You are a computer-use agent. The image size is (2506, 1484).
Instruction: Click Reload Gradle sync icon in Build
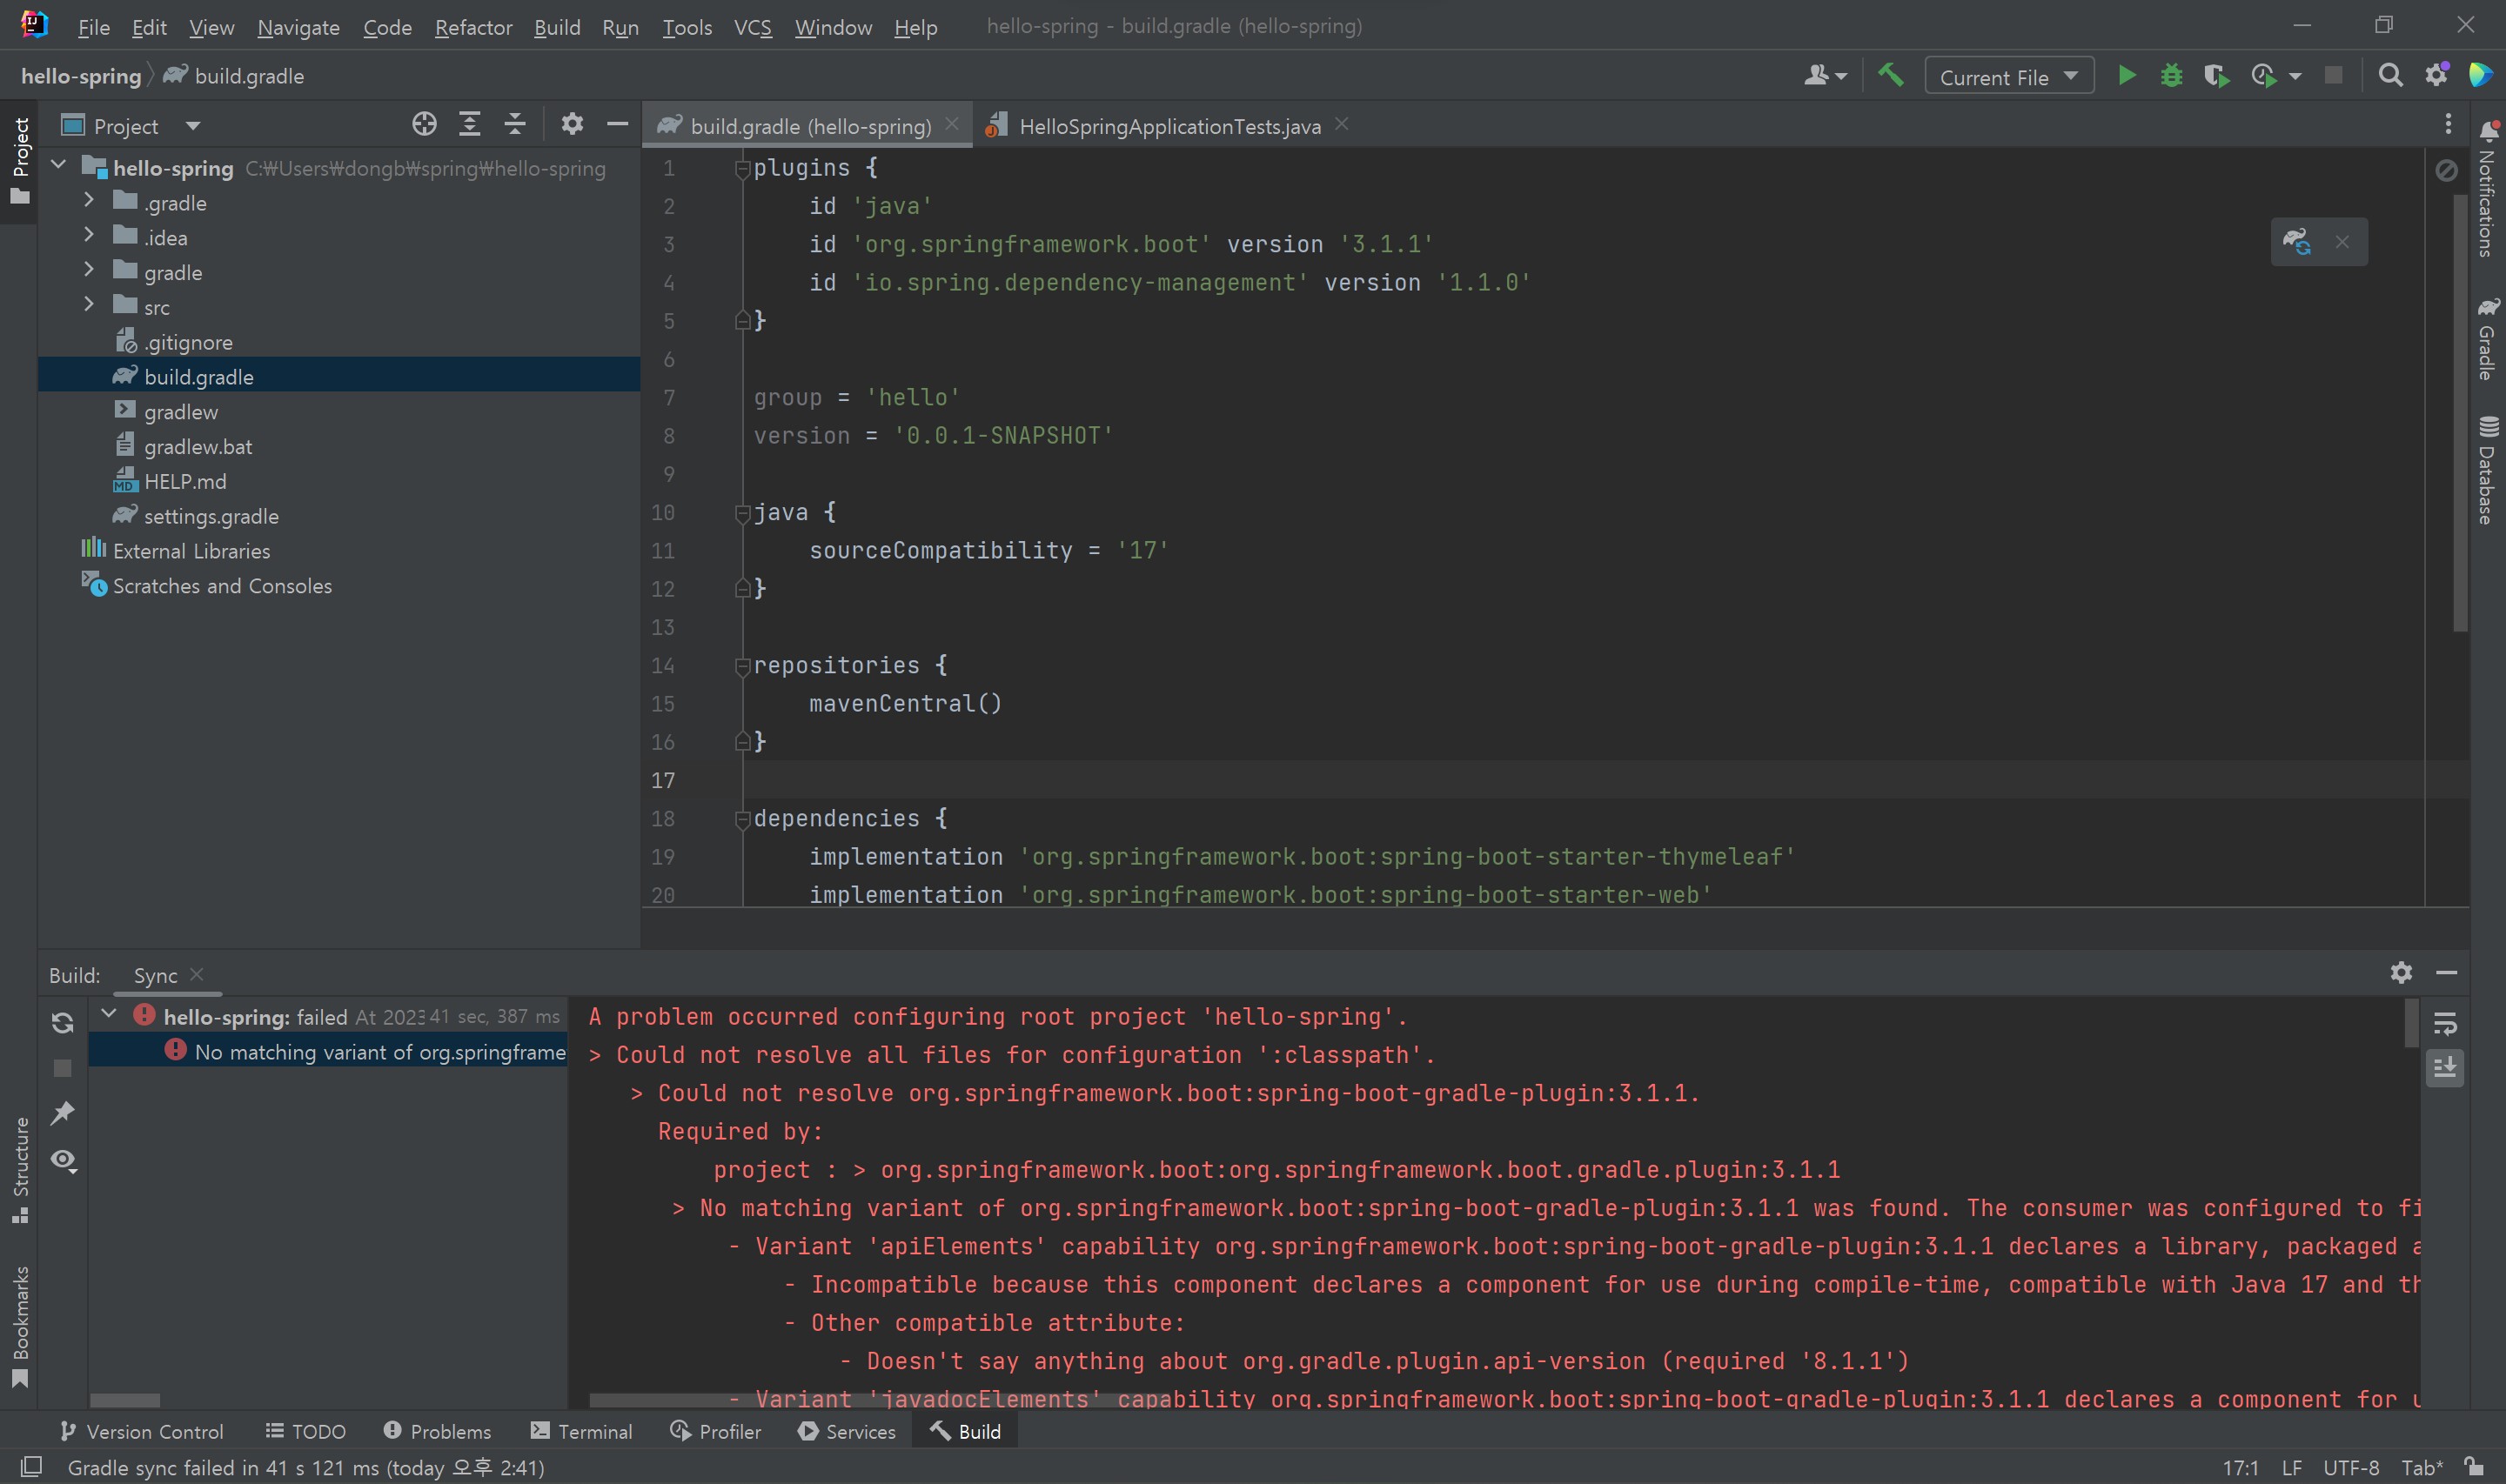coord(63,1022)
